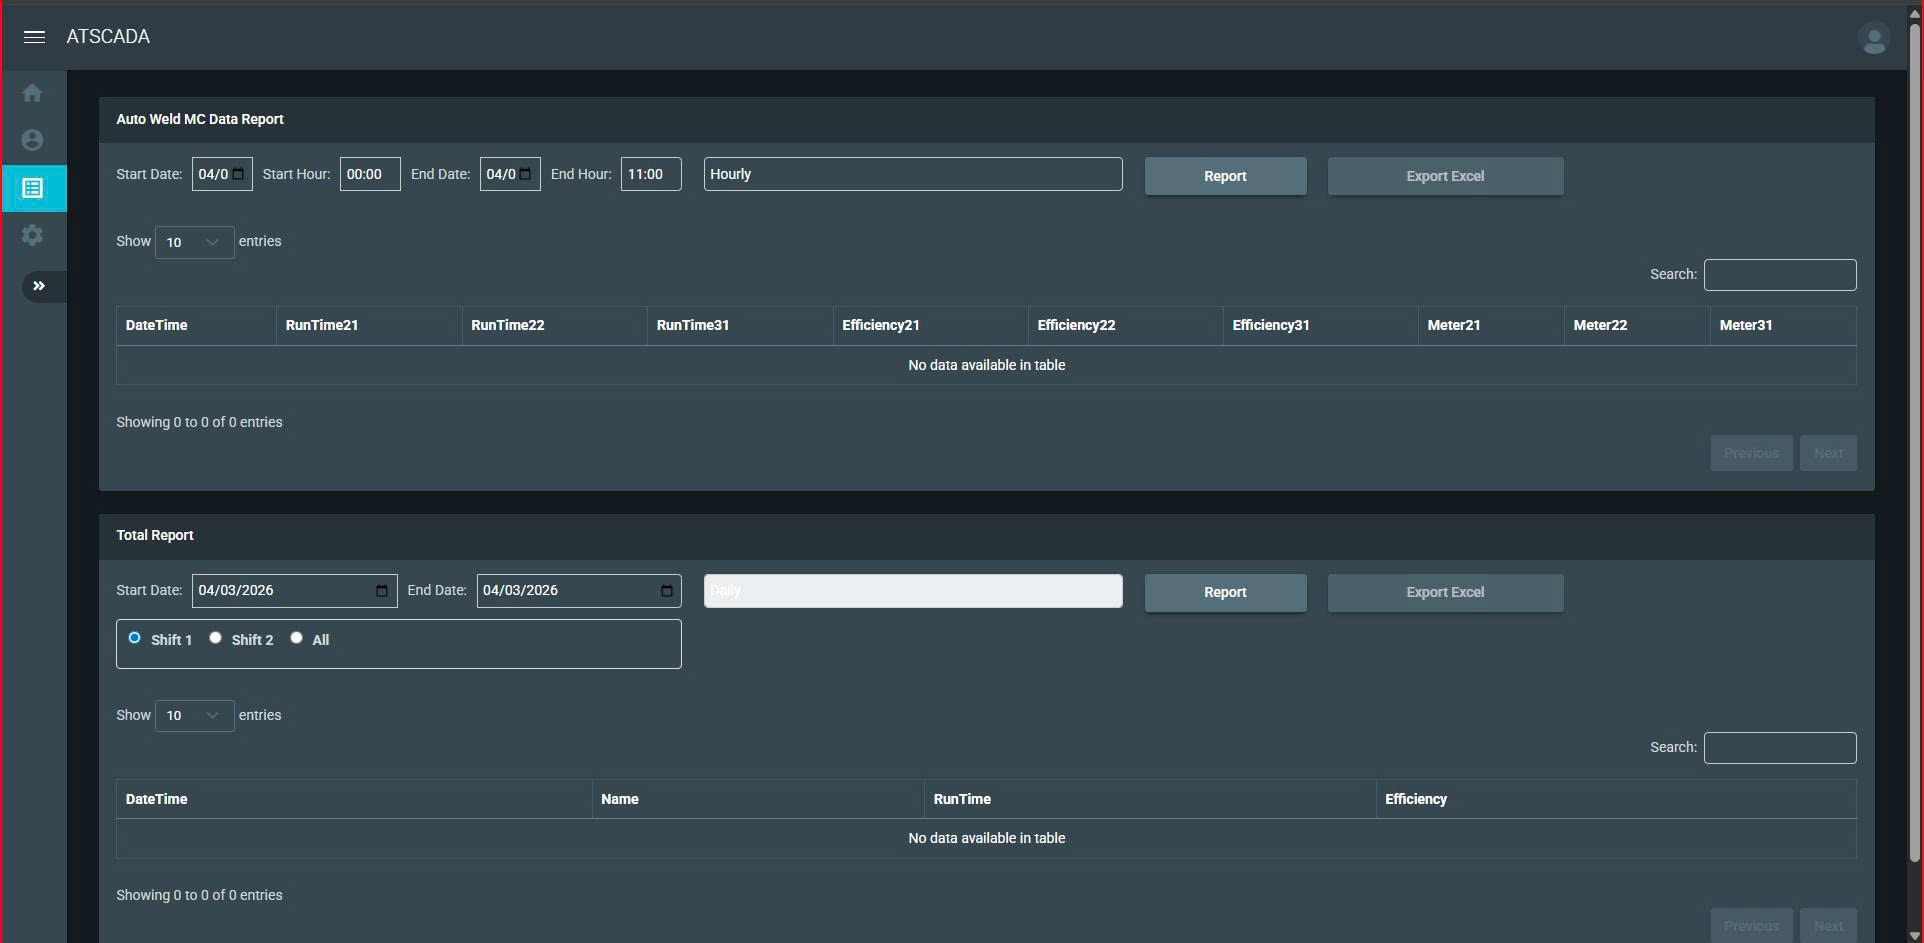Open settings gear in sidebar
1924x943 pixels.
[33, 235]
